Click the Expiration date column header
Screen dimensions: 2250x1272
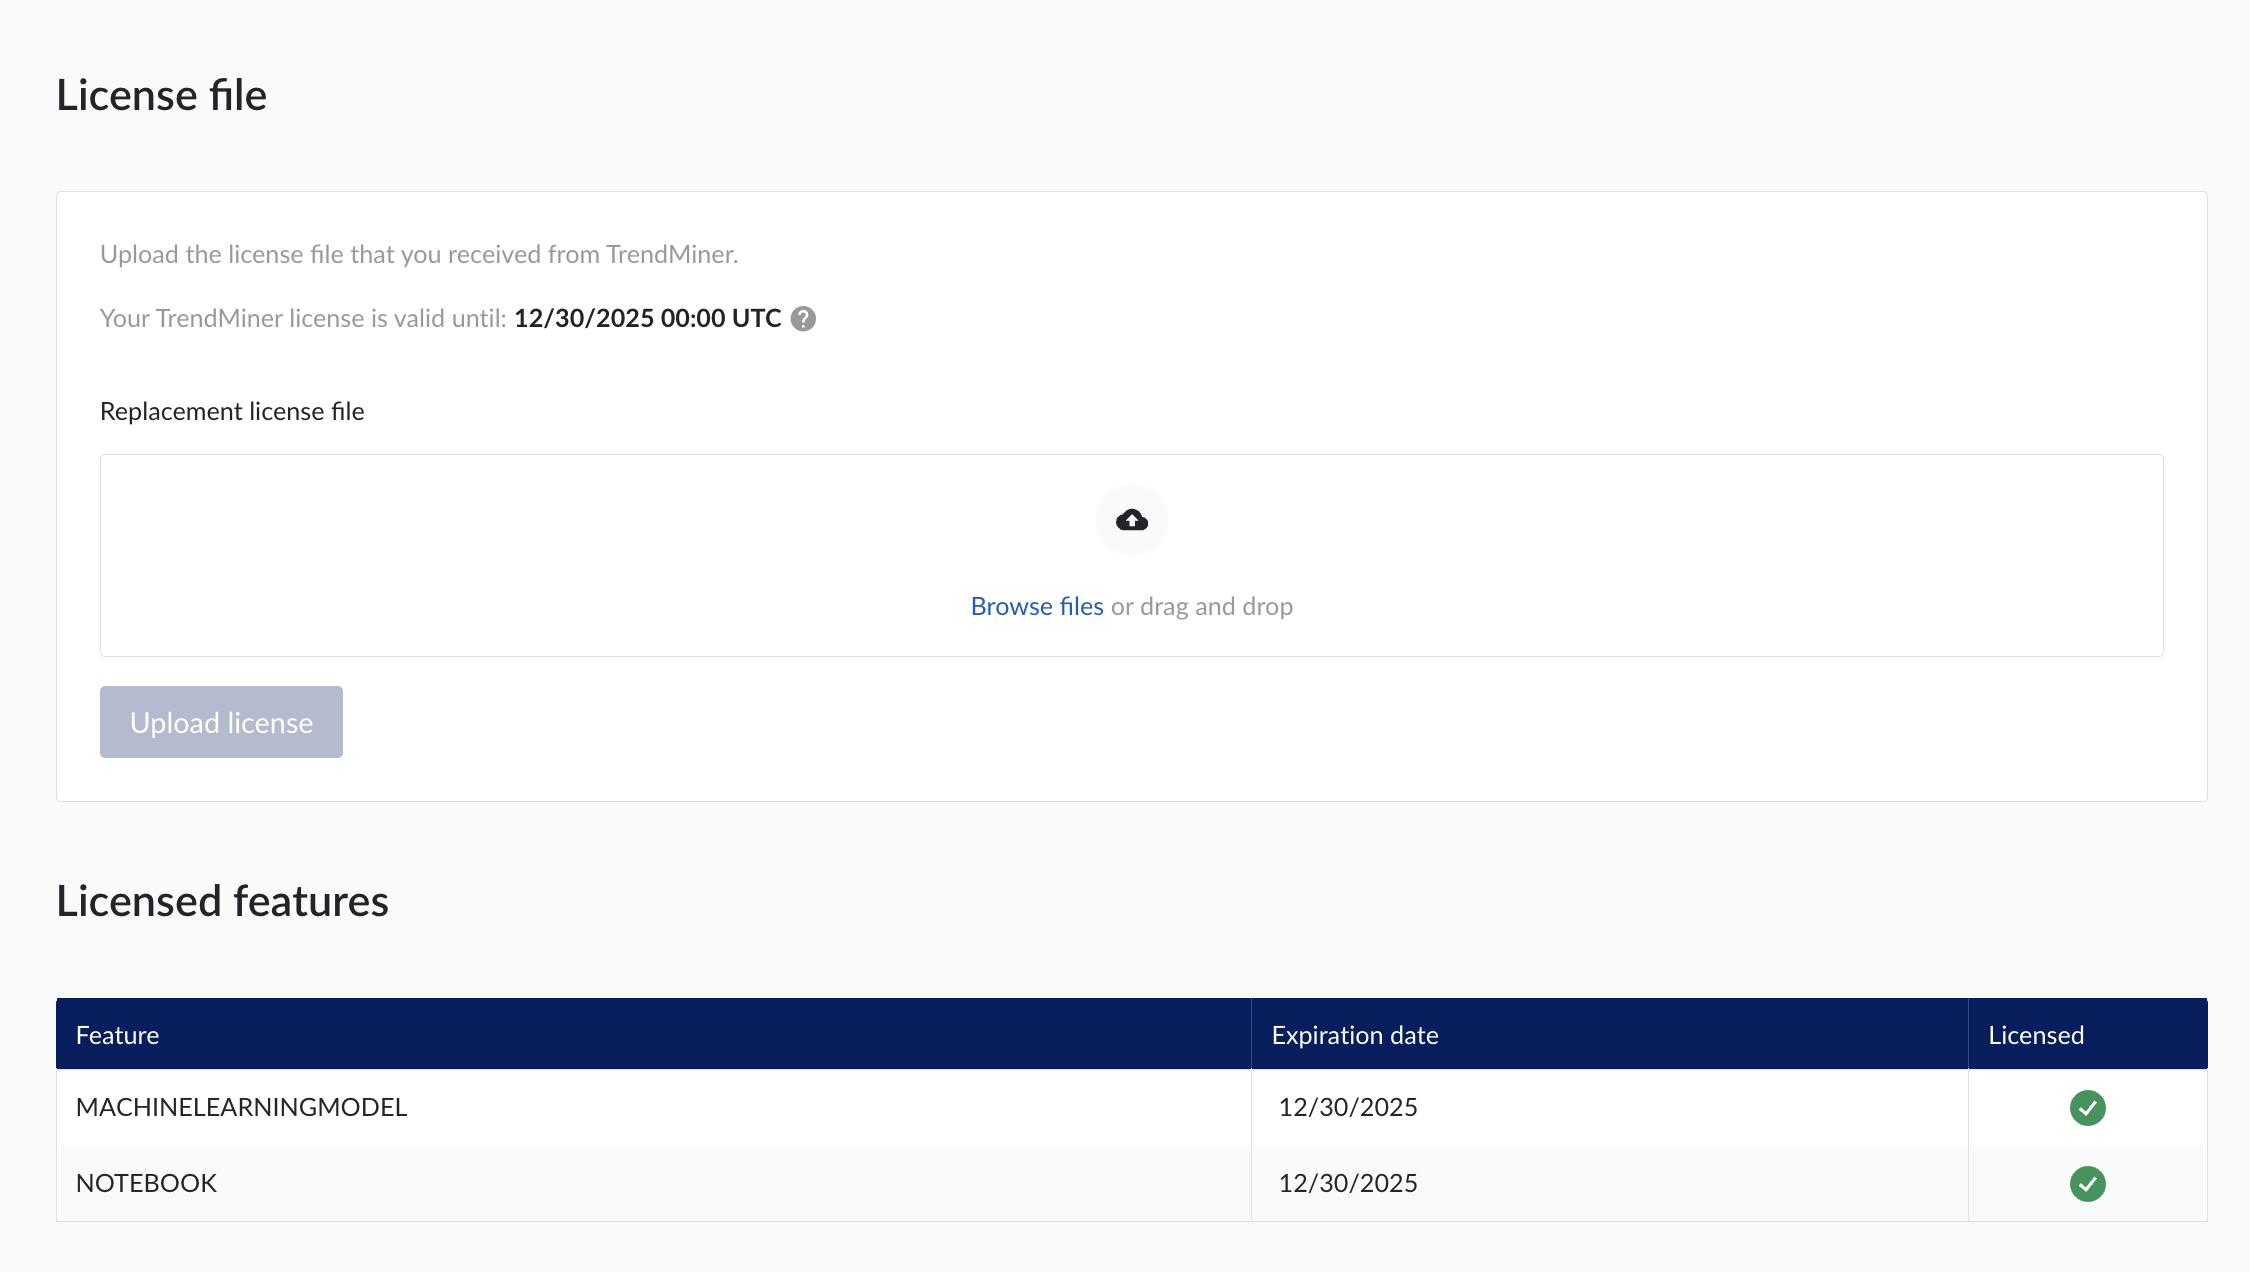(1354, 1035)
